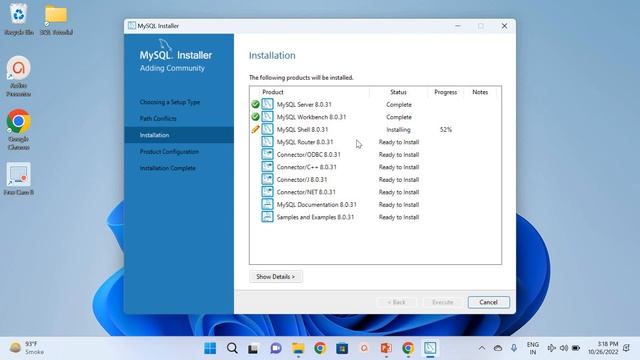Click green checkmark beside MySQL Workbench
The image size is (640, 360).
click(256, 117)
